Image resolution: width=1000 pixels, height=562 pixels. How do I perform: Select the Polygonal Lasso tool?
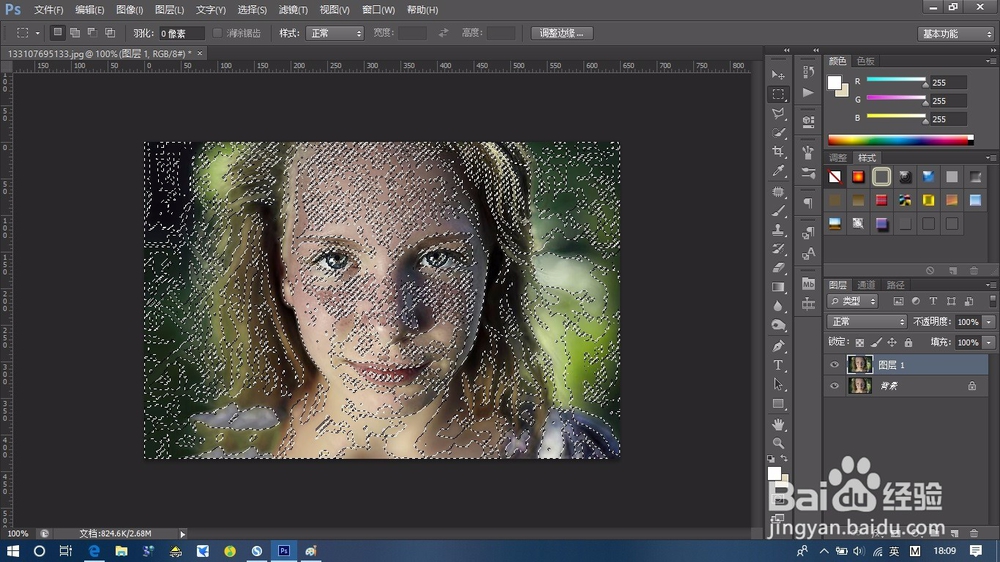(778, 114)
